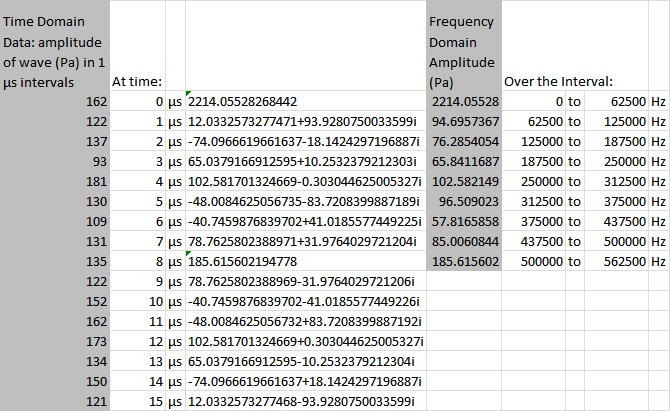The width and height of the screenshot is (670, 411).
Task: Select time domain value 130
Action: pyautogui.click(x=55, y=201)
